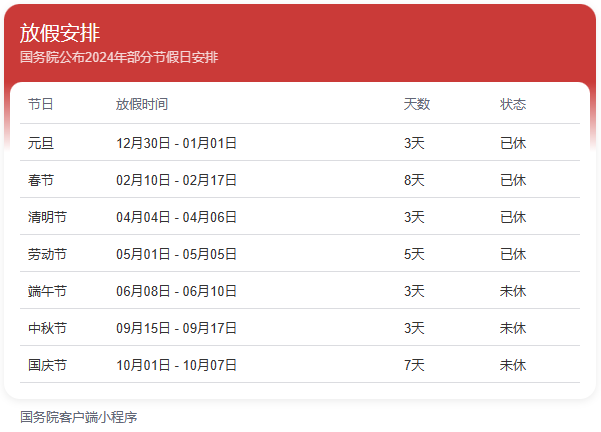Click the 节日 column header
This screenshot has width=601, height=432.
[41, 104]
